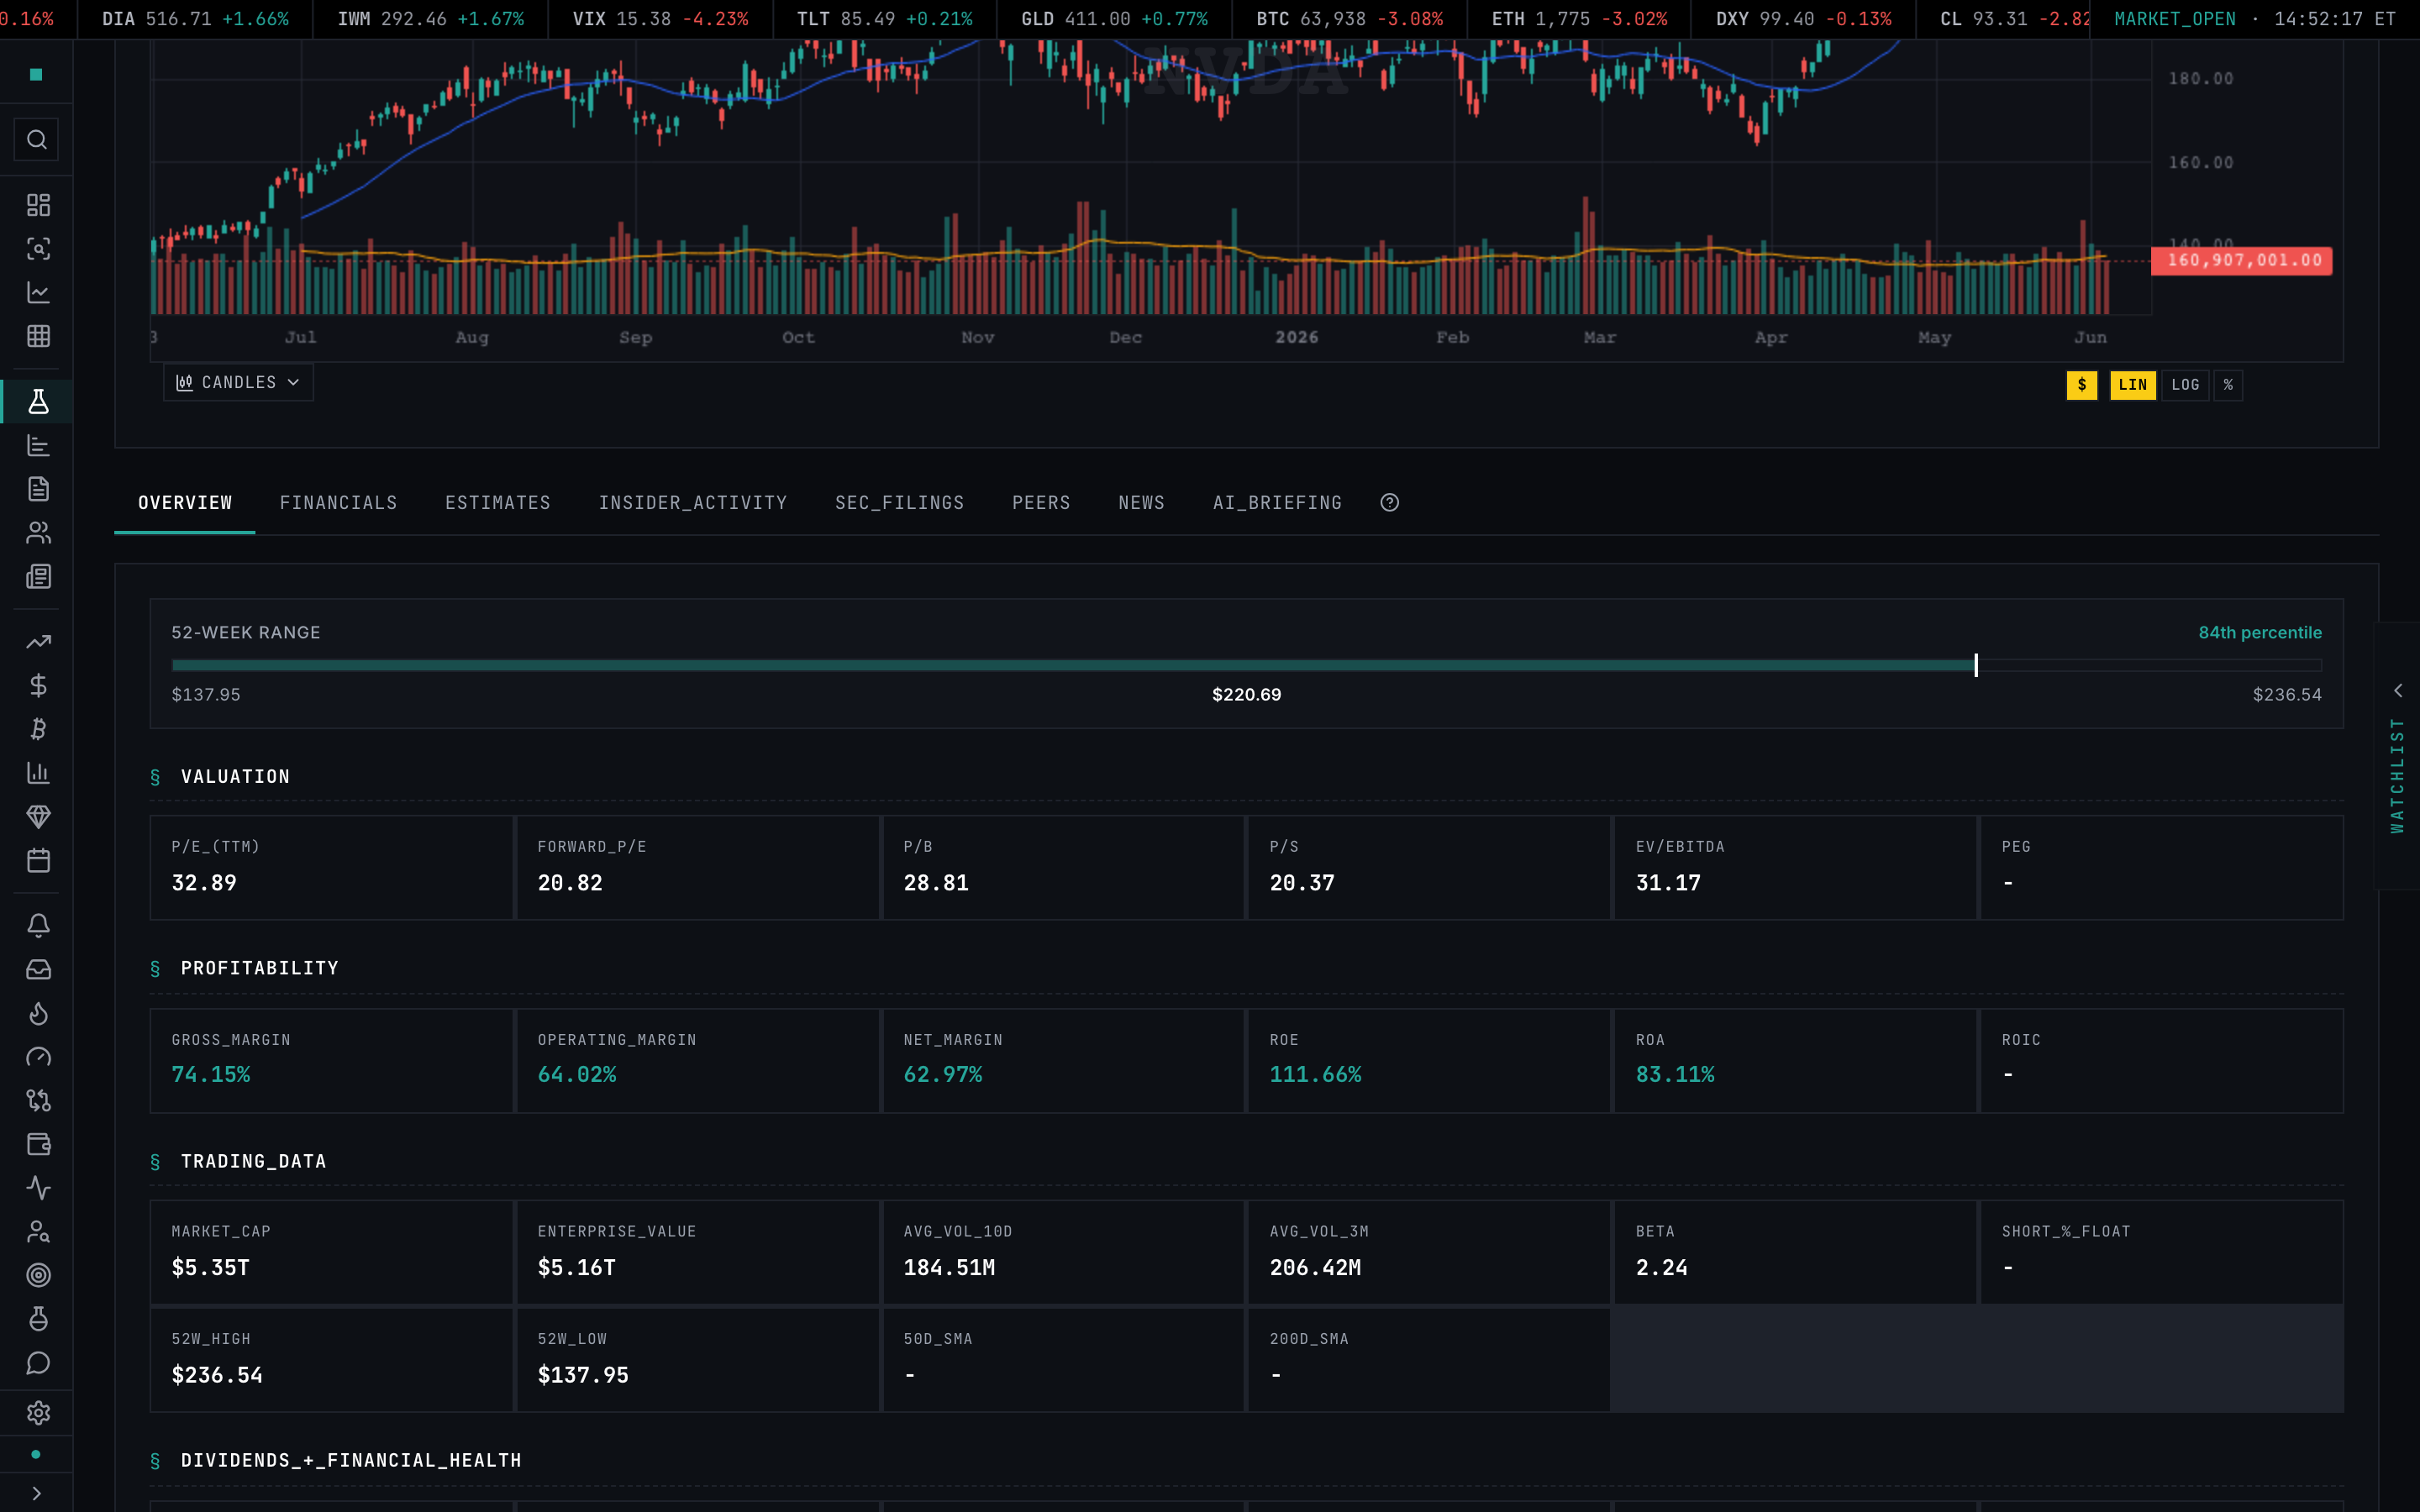Open the people/users icon in sidebar

tap(38, 533)
